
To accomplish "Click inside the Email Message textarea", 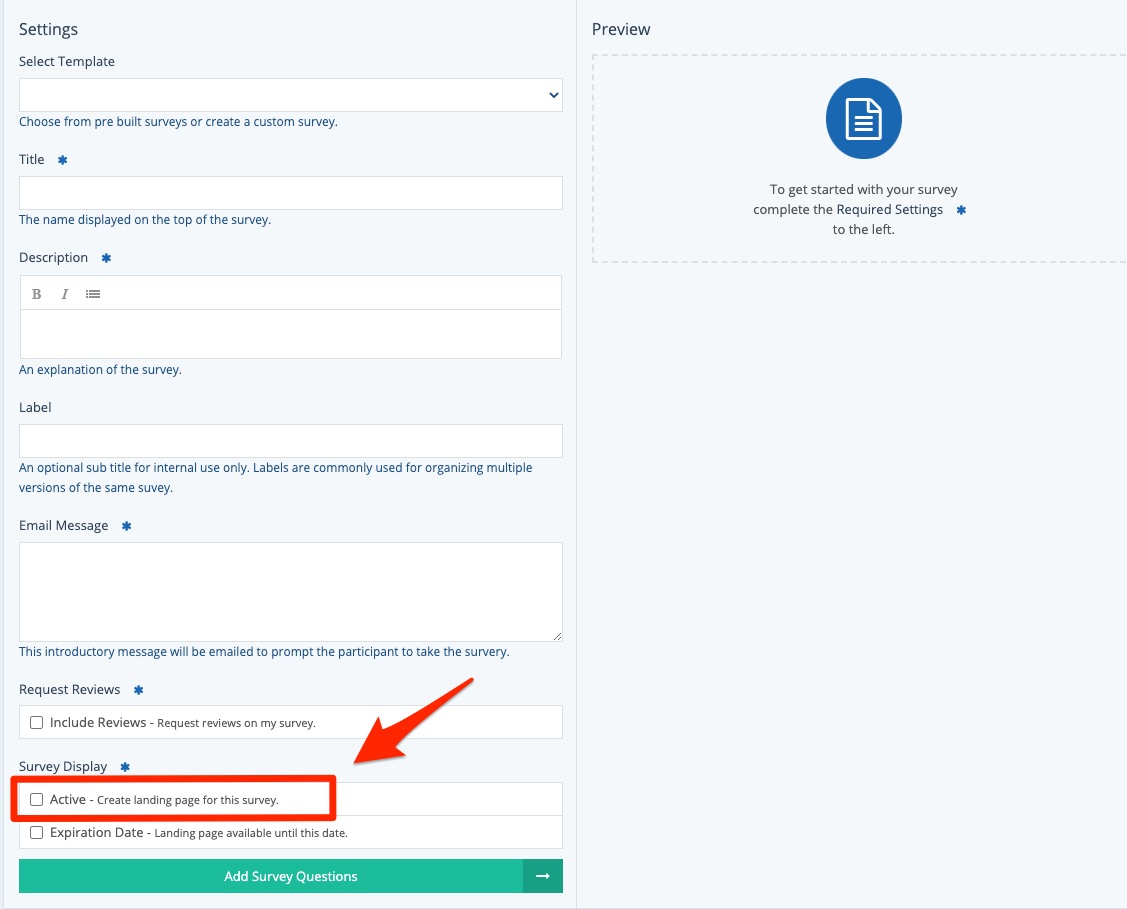I will coord(290,591).
